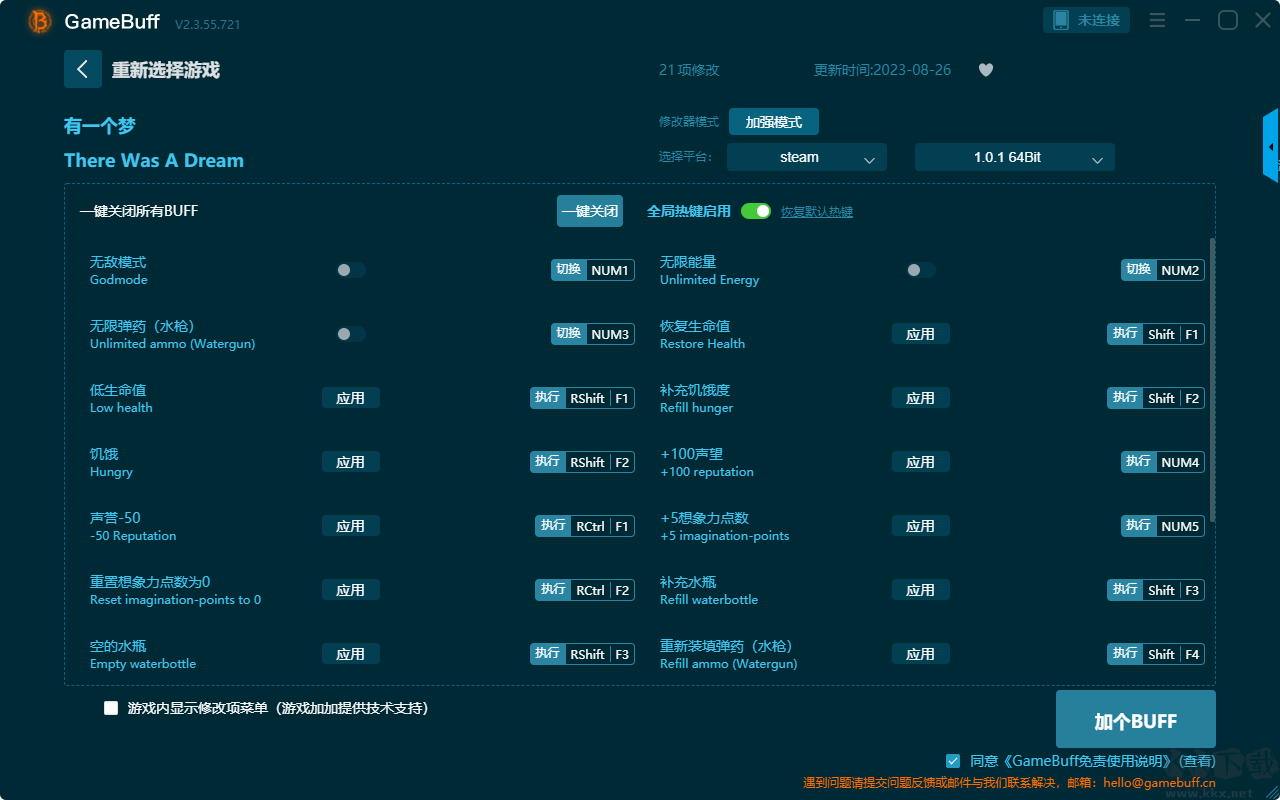
Task: Click the heart favorite icon
Action: point(986,70)
